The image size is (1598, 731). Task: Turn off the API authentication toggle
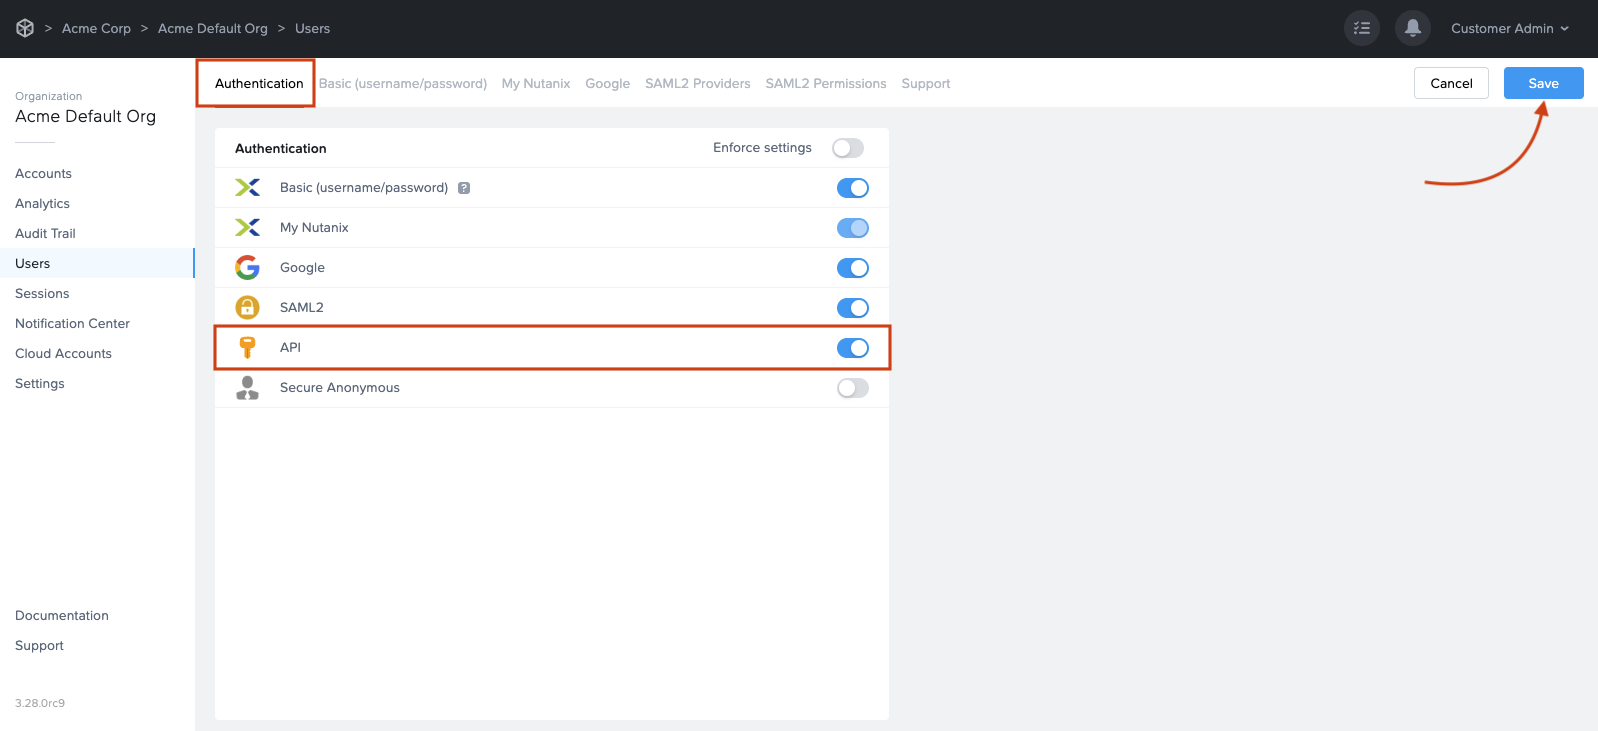(x=852, y=348)
